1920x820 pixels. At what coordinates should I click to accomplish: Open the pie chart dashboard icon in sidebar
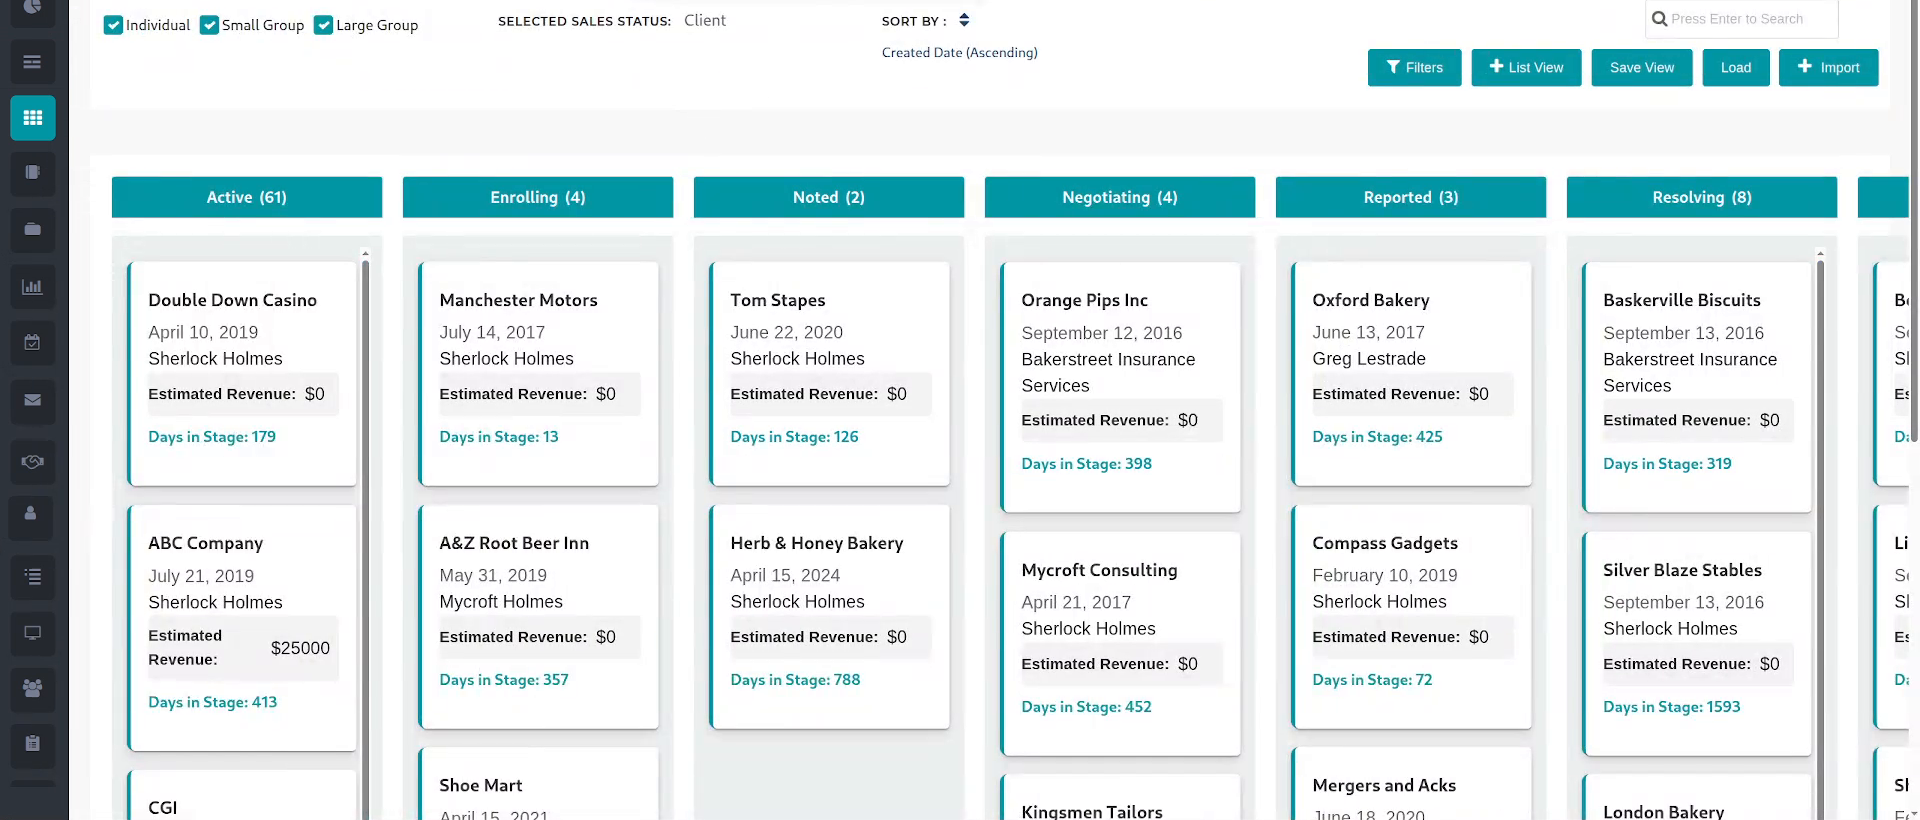point(32,8)
